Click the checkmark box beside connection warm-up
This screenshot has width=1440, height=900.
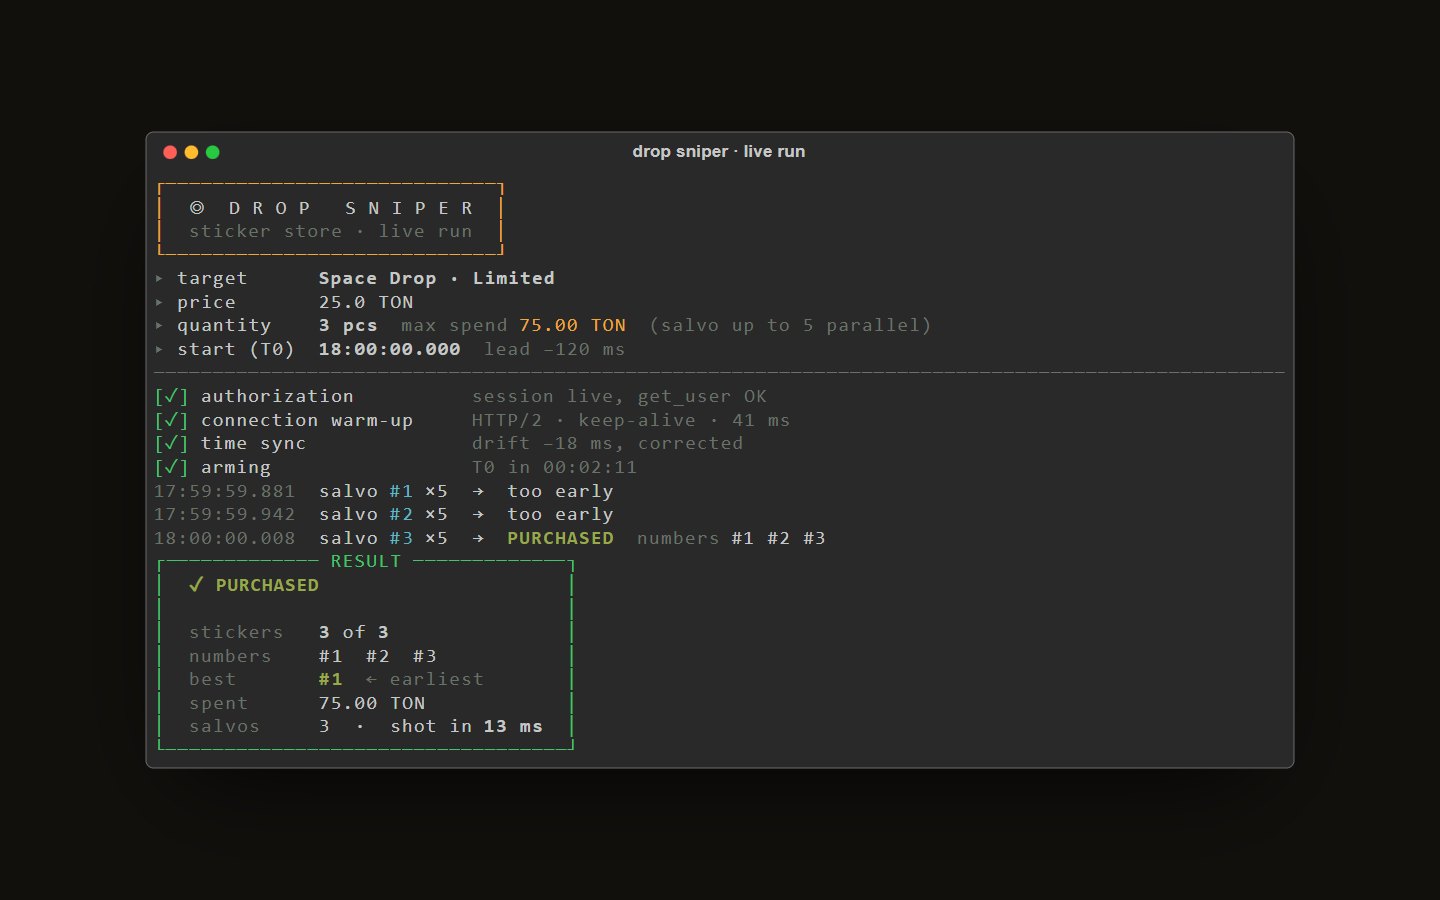click(171, 420)
